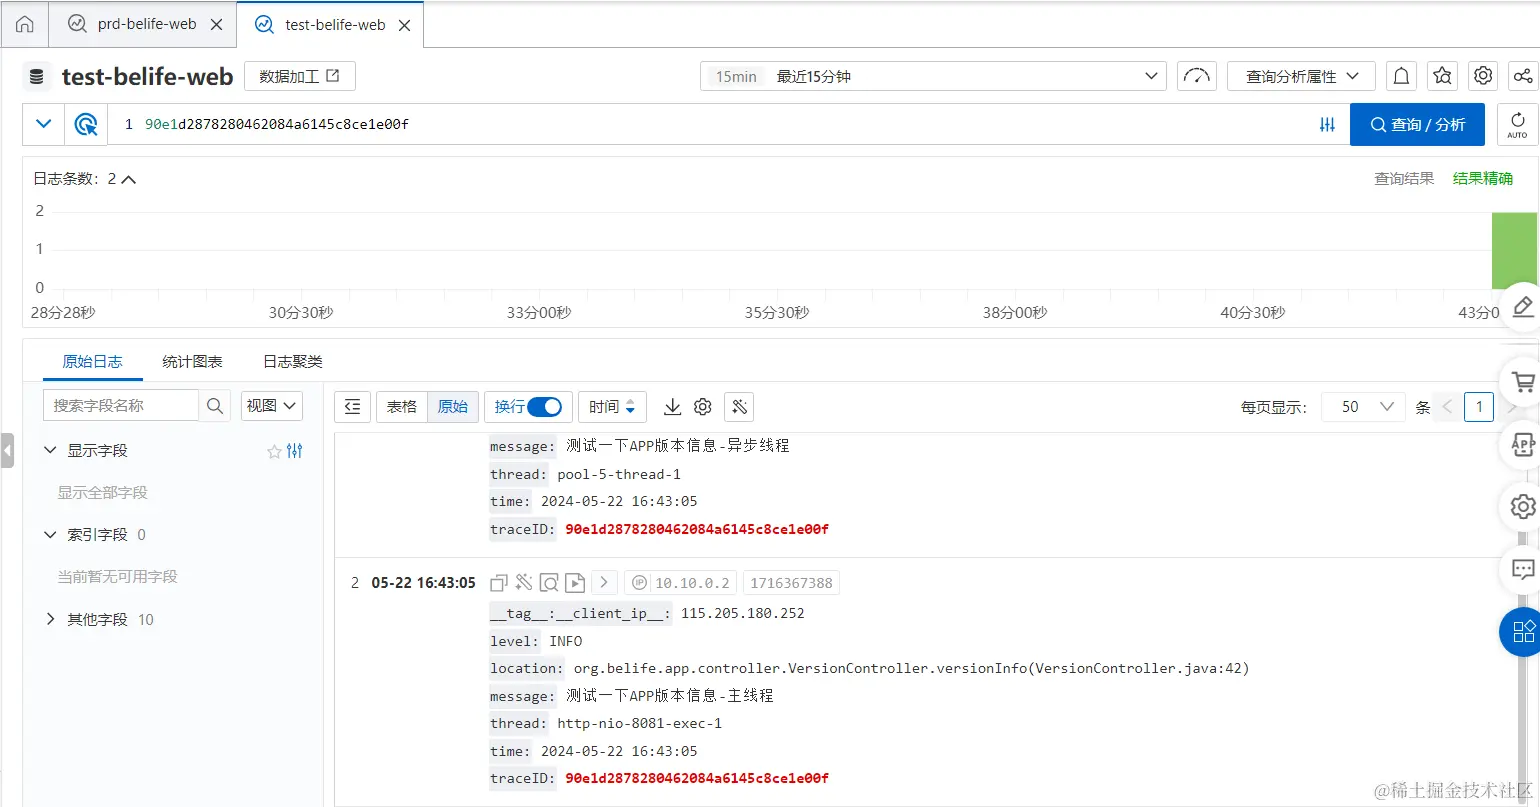Image resolution: width=1540 pixels, height=807 pixels.
Task: Select the 原始日志 tab
Action: click(92, 361)
